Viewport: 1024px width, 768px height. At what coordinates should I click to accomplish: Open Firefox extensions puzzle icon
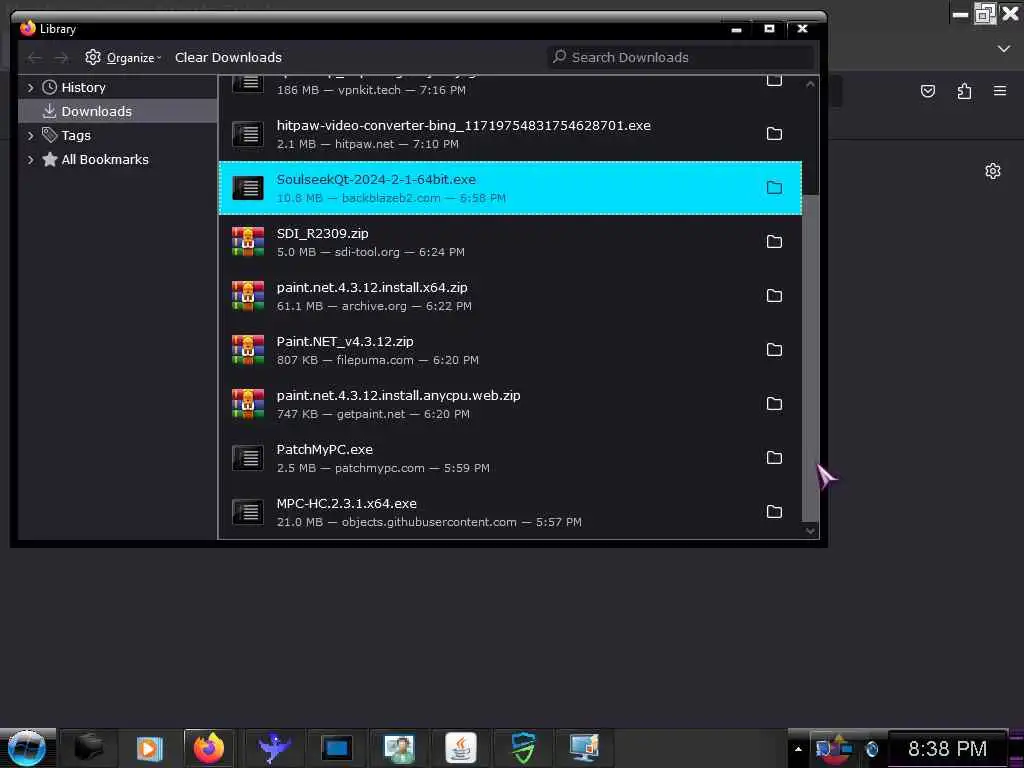coord(964,91)
